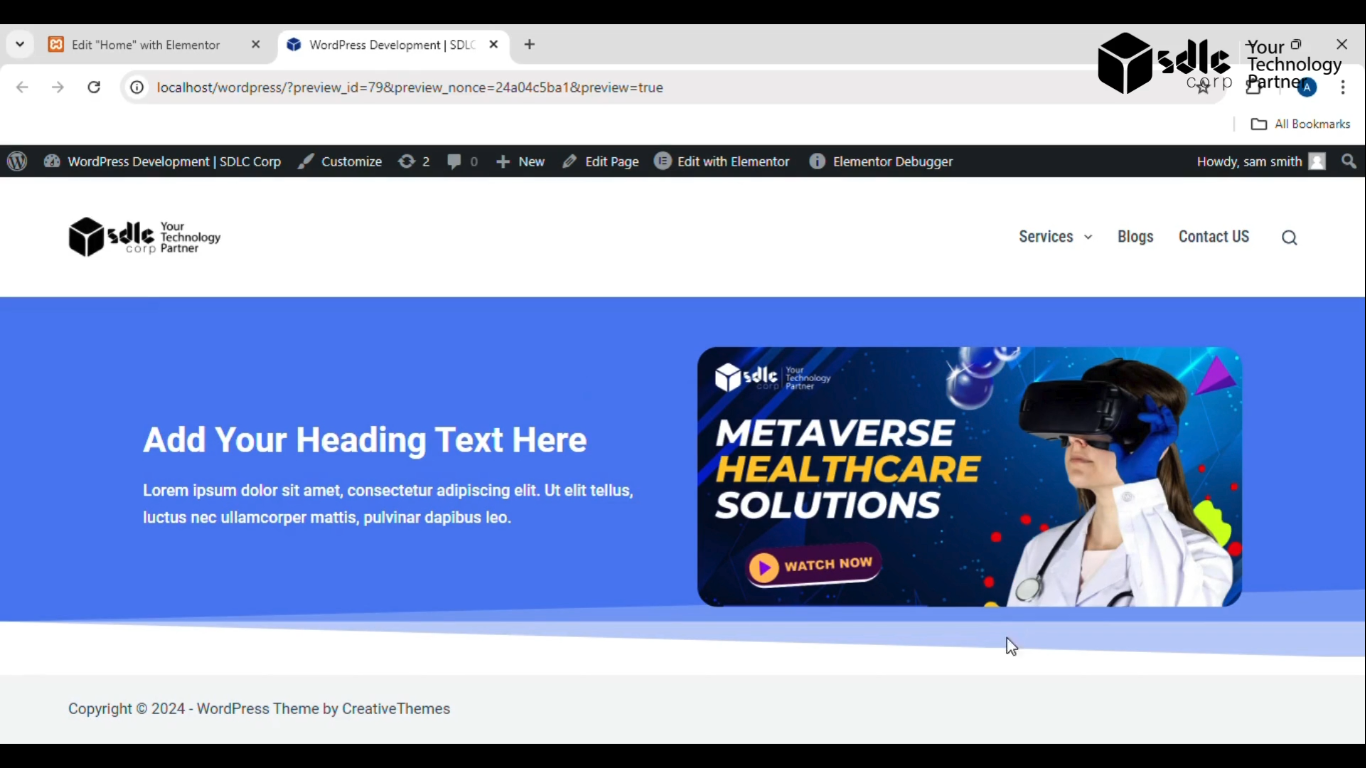Close the Edit "Home" with Elementor tab
Screen dimensions: 1366x768
click(255, 45)
